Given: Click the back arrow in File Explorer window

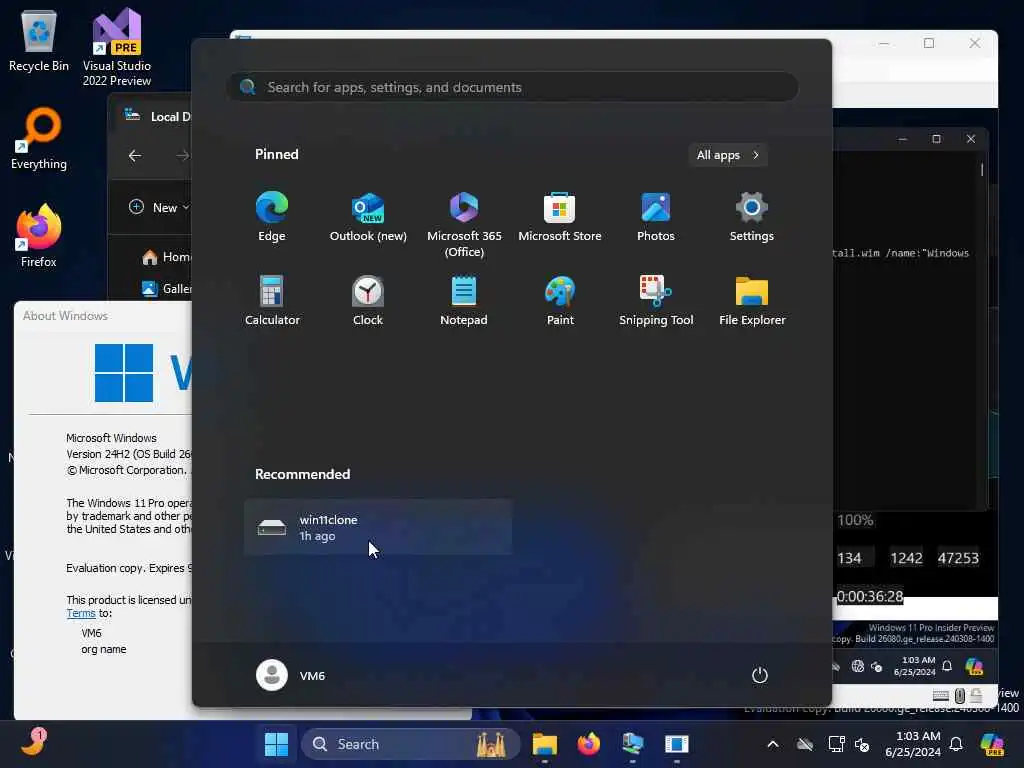Looking at the screenshot, I should pyautogui.click(x=135, y=155).
